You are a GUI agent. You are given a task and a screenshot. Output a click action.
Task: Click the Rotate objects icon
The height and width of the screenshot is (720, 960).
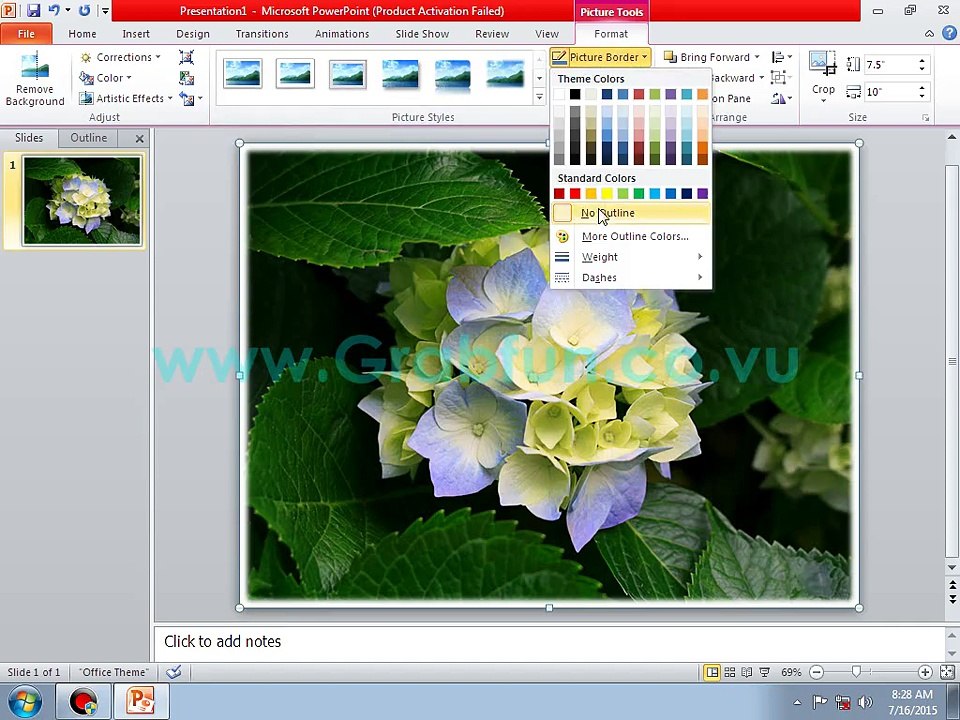coord(778,98)
